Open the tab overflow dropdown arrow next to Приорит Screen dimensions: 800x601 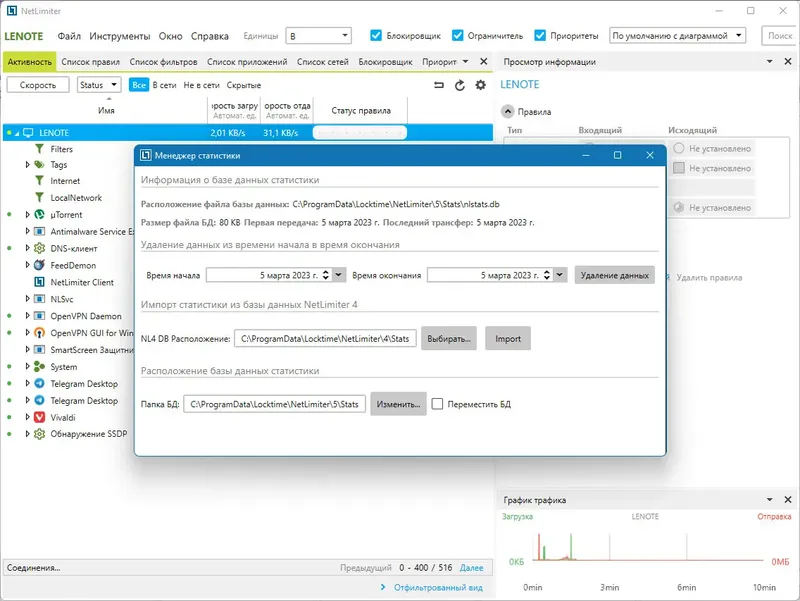[x=465, y=62]
